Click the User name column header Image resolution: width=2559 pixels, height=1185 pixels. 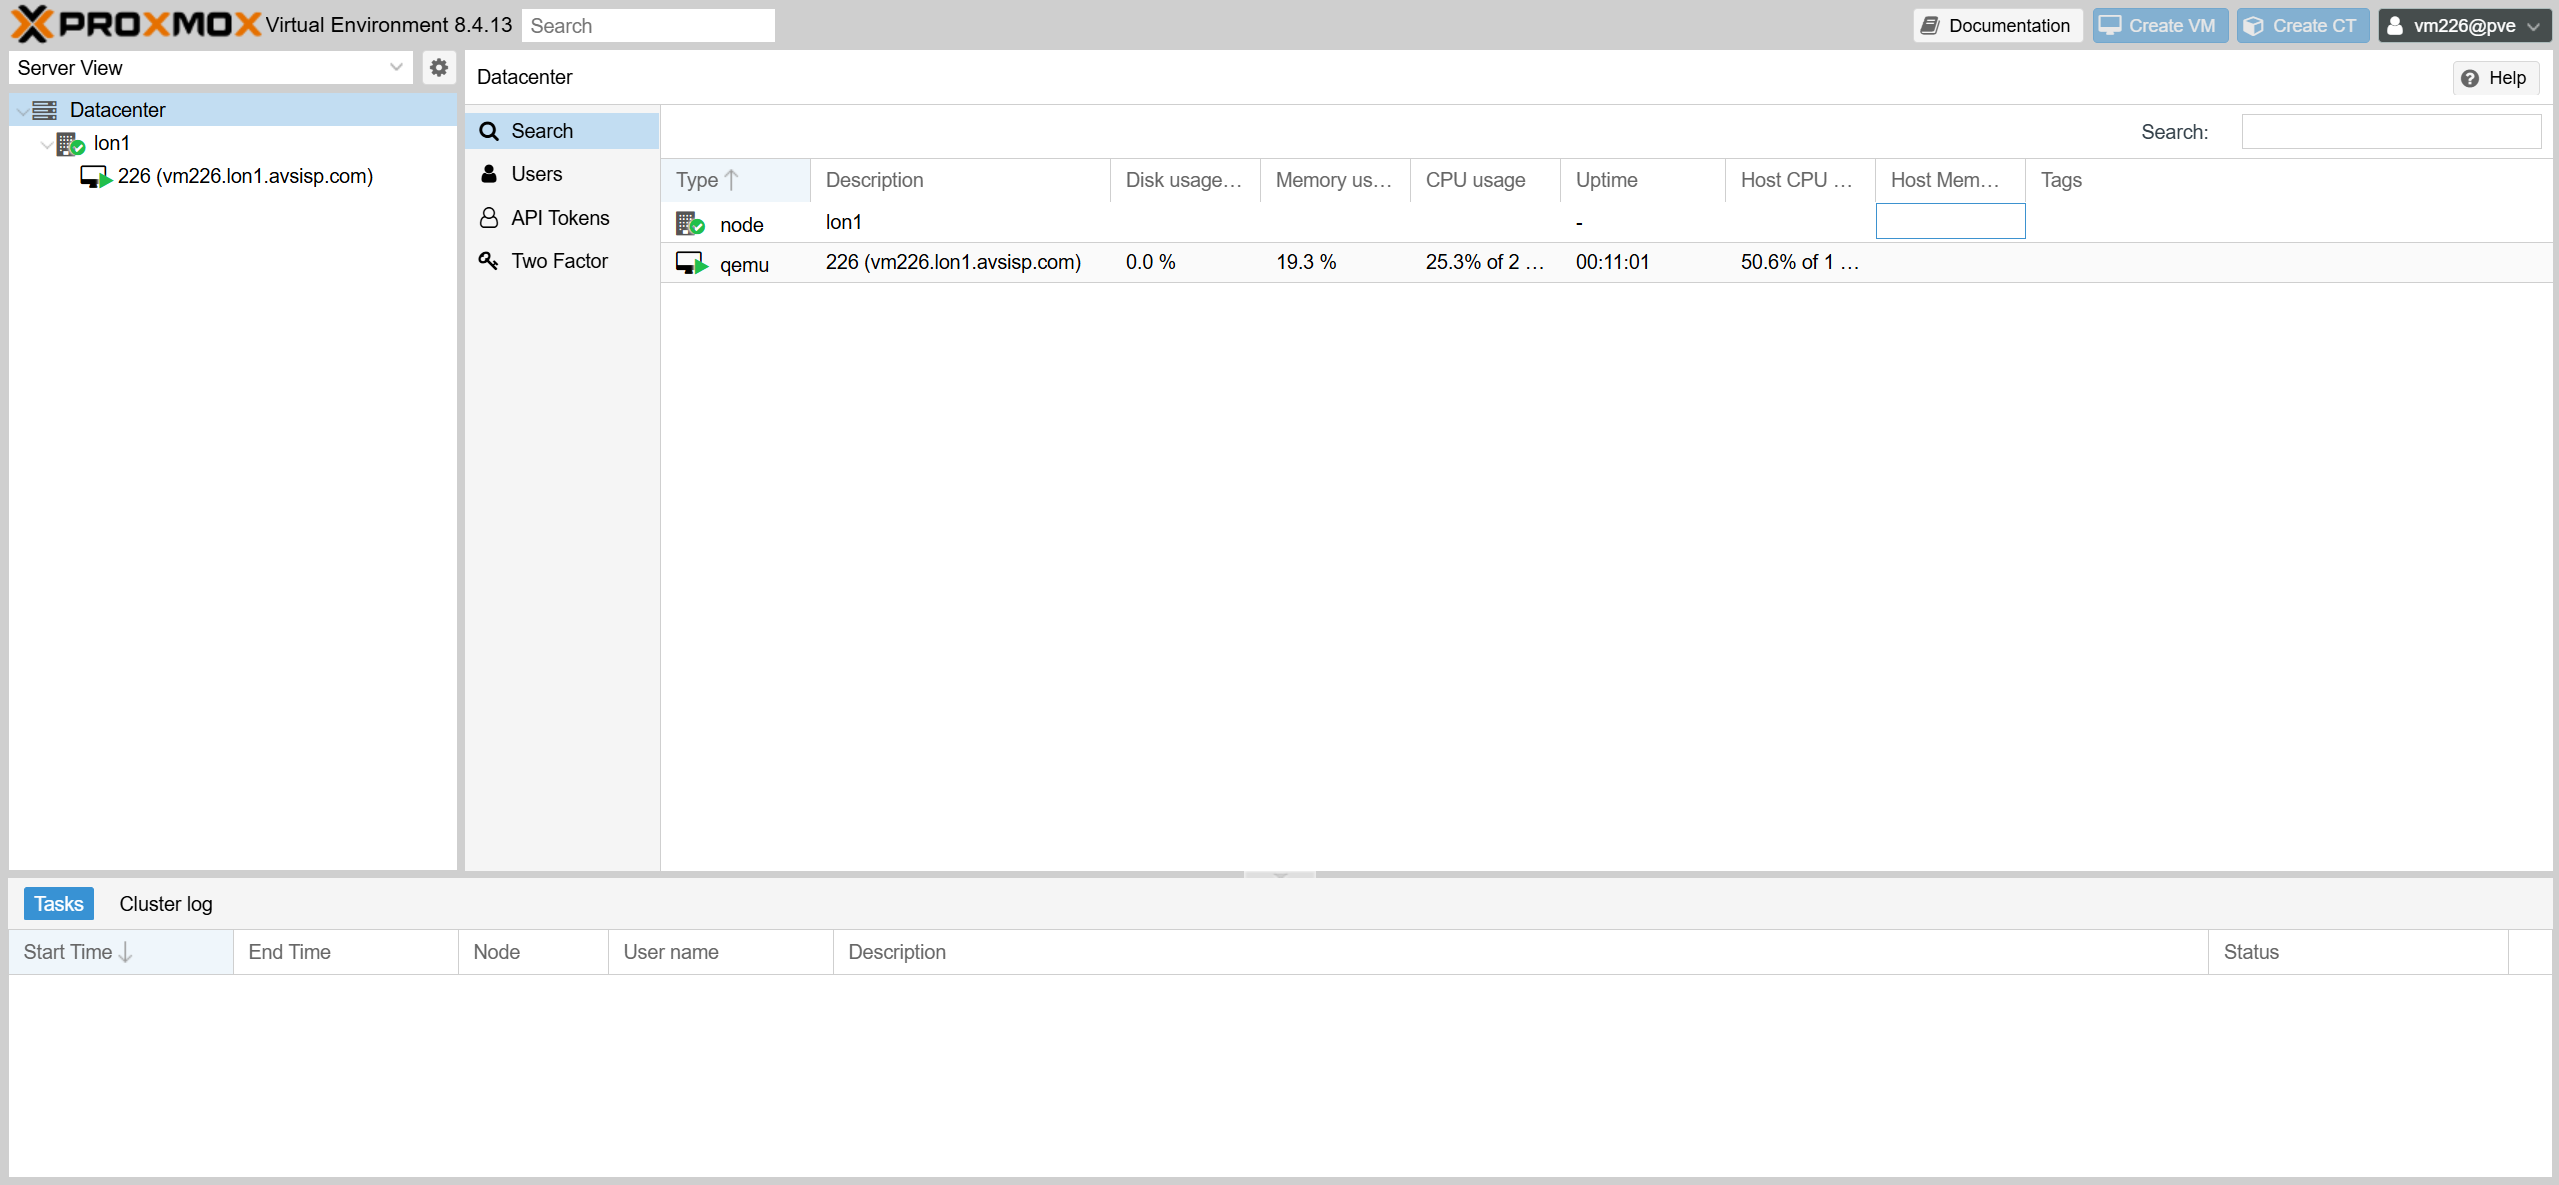(x=721, y=952)
